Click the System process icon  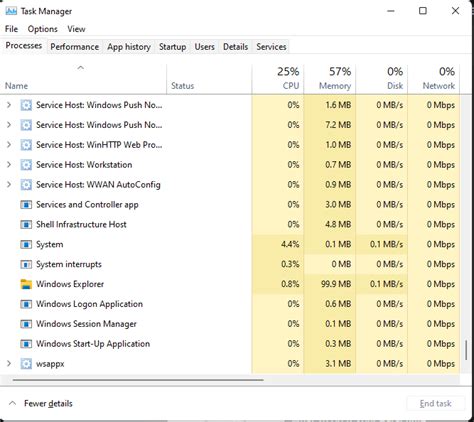click(26, 244)
